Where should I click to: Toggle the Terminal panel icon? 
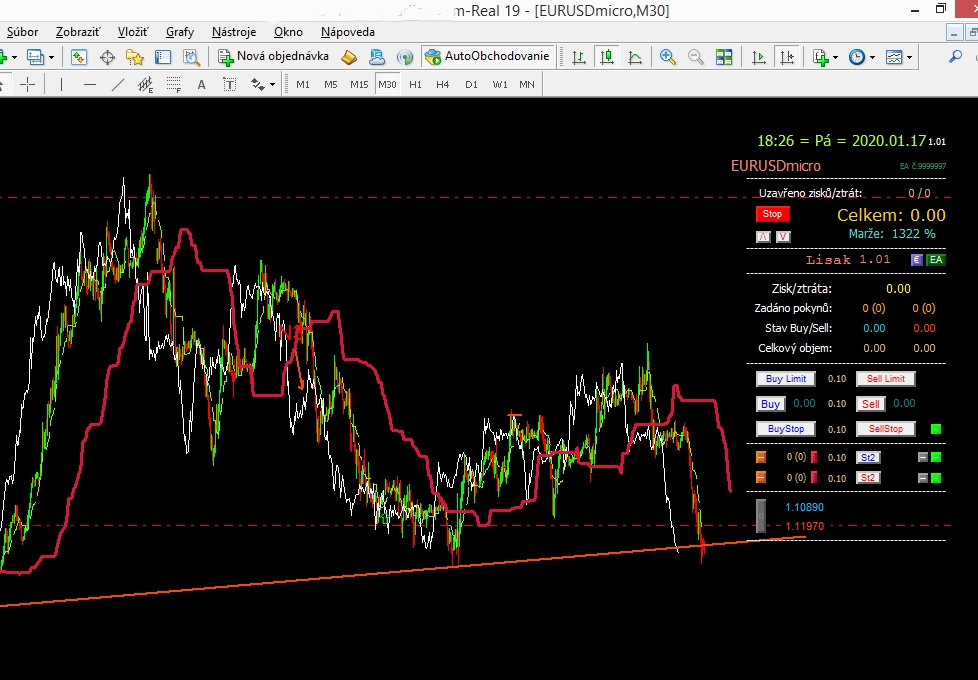[x=163, y=57]
